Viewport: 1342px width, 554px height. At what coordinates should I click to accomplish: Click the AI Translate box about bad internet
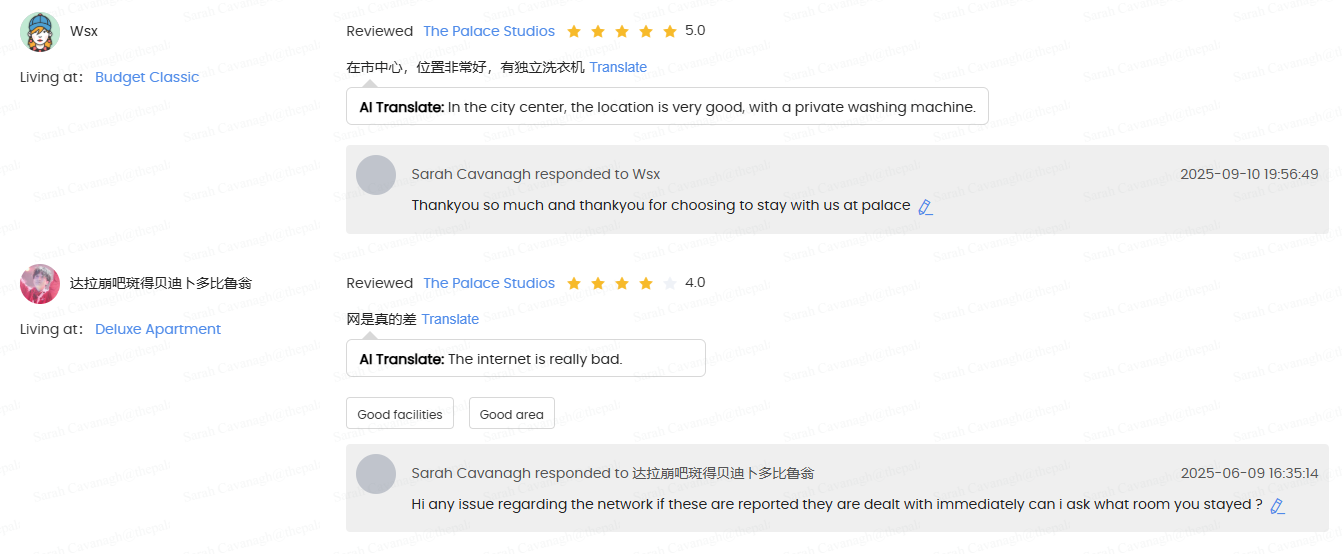525,359
